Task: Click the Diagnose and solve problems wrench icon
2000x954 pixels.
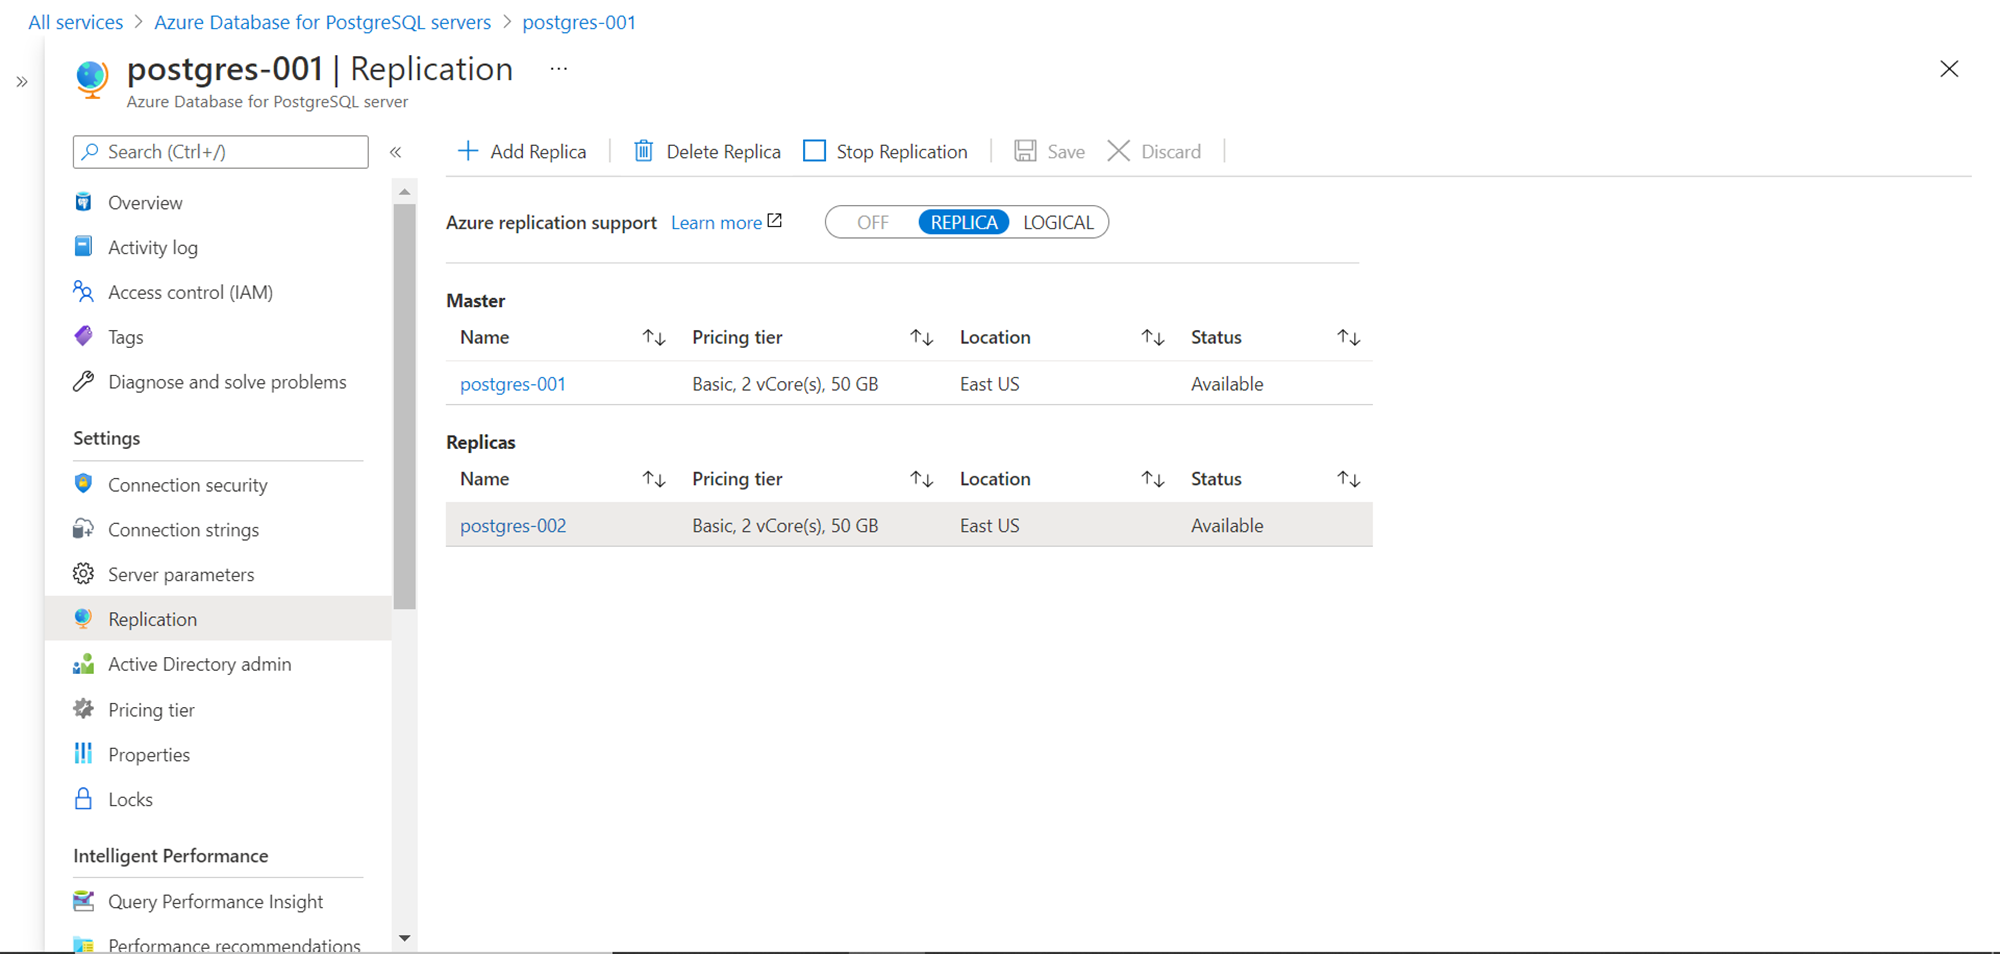Action: [84, 381]
